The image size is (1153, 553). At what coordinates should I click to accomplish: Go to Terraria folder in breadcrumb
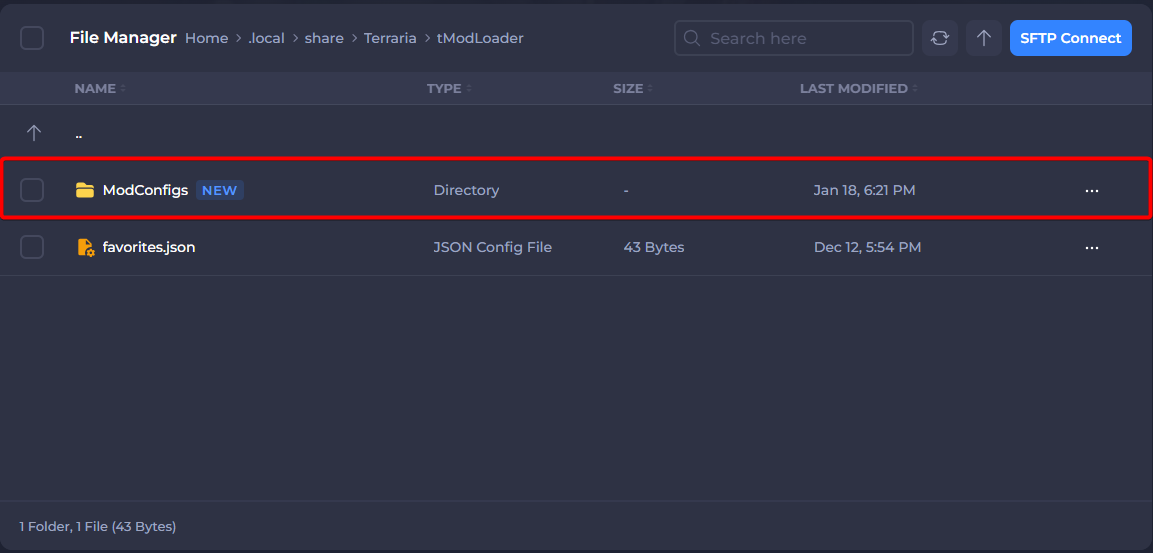[x=390, y=38]
